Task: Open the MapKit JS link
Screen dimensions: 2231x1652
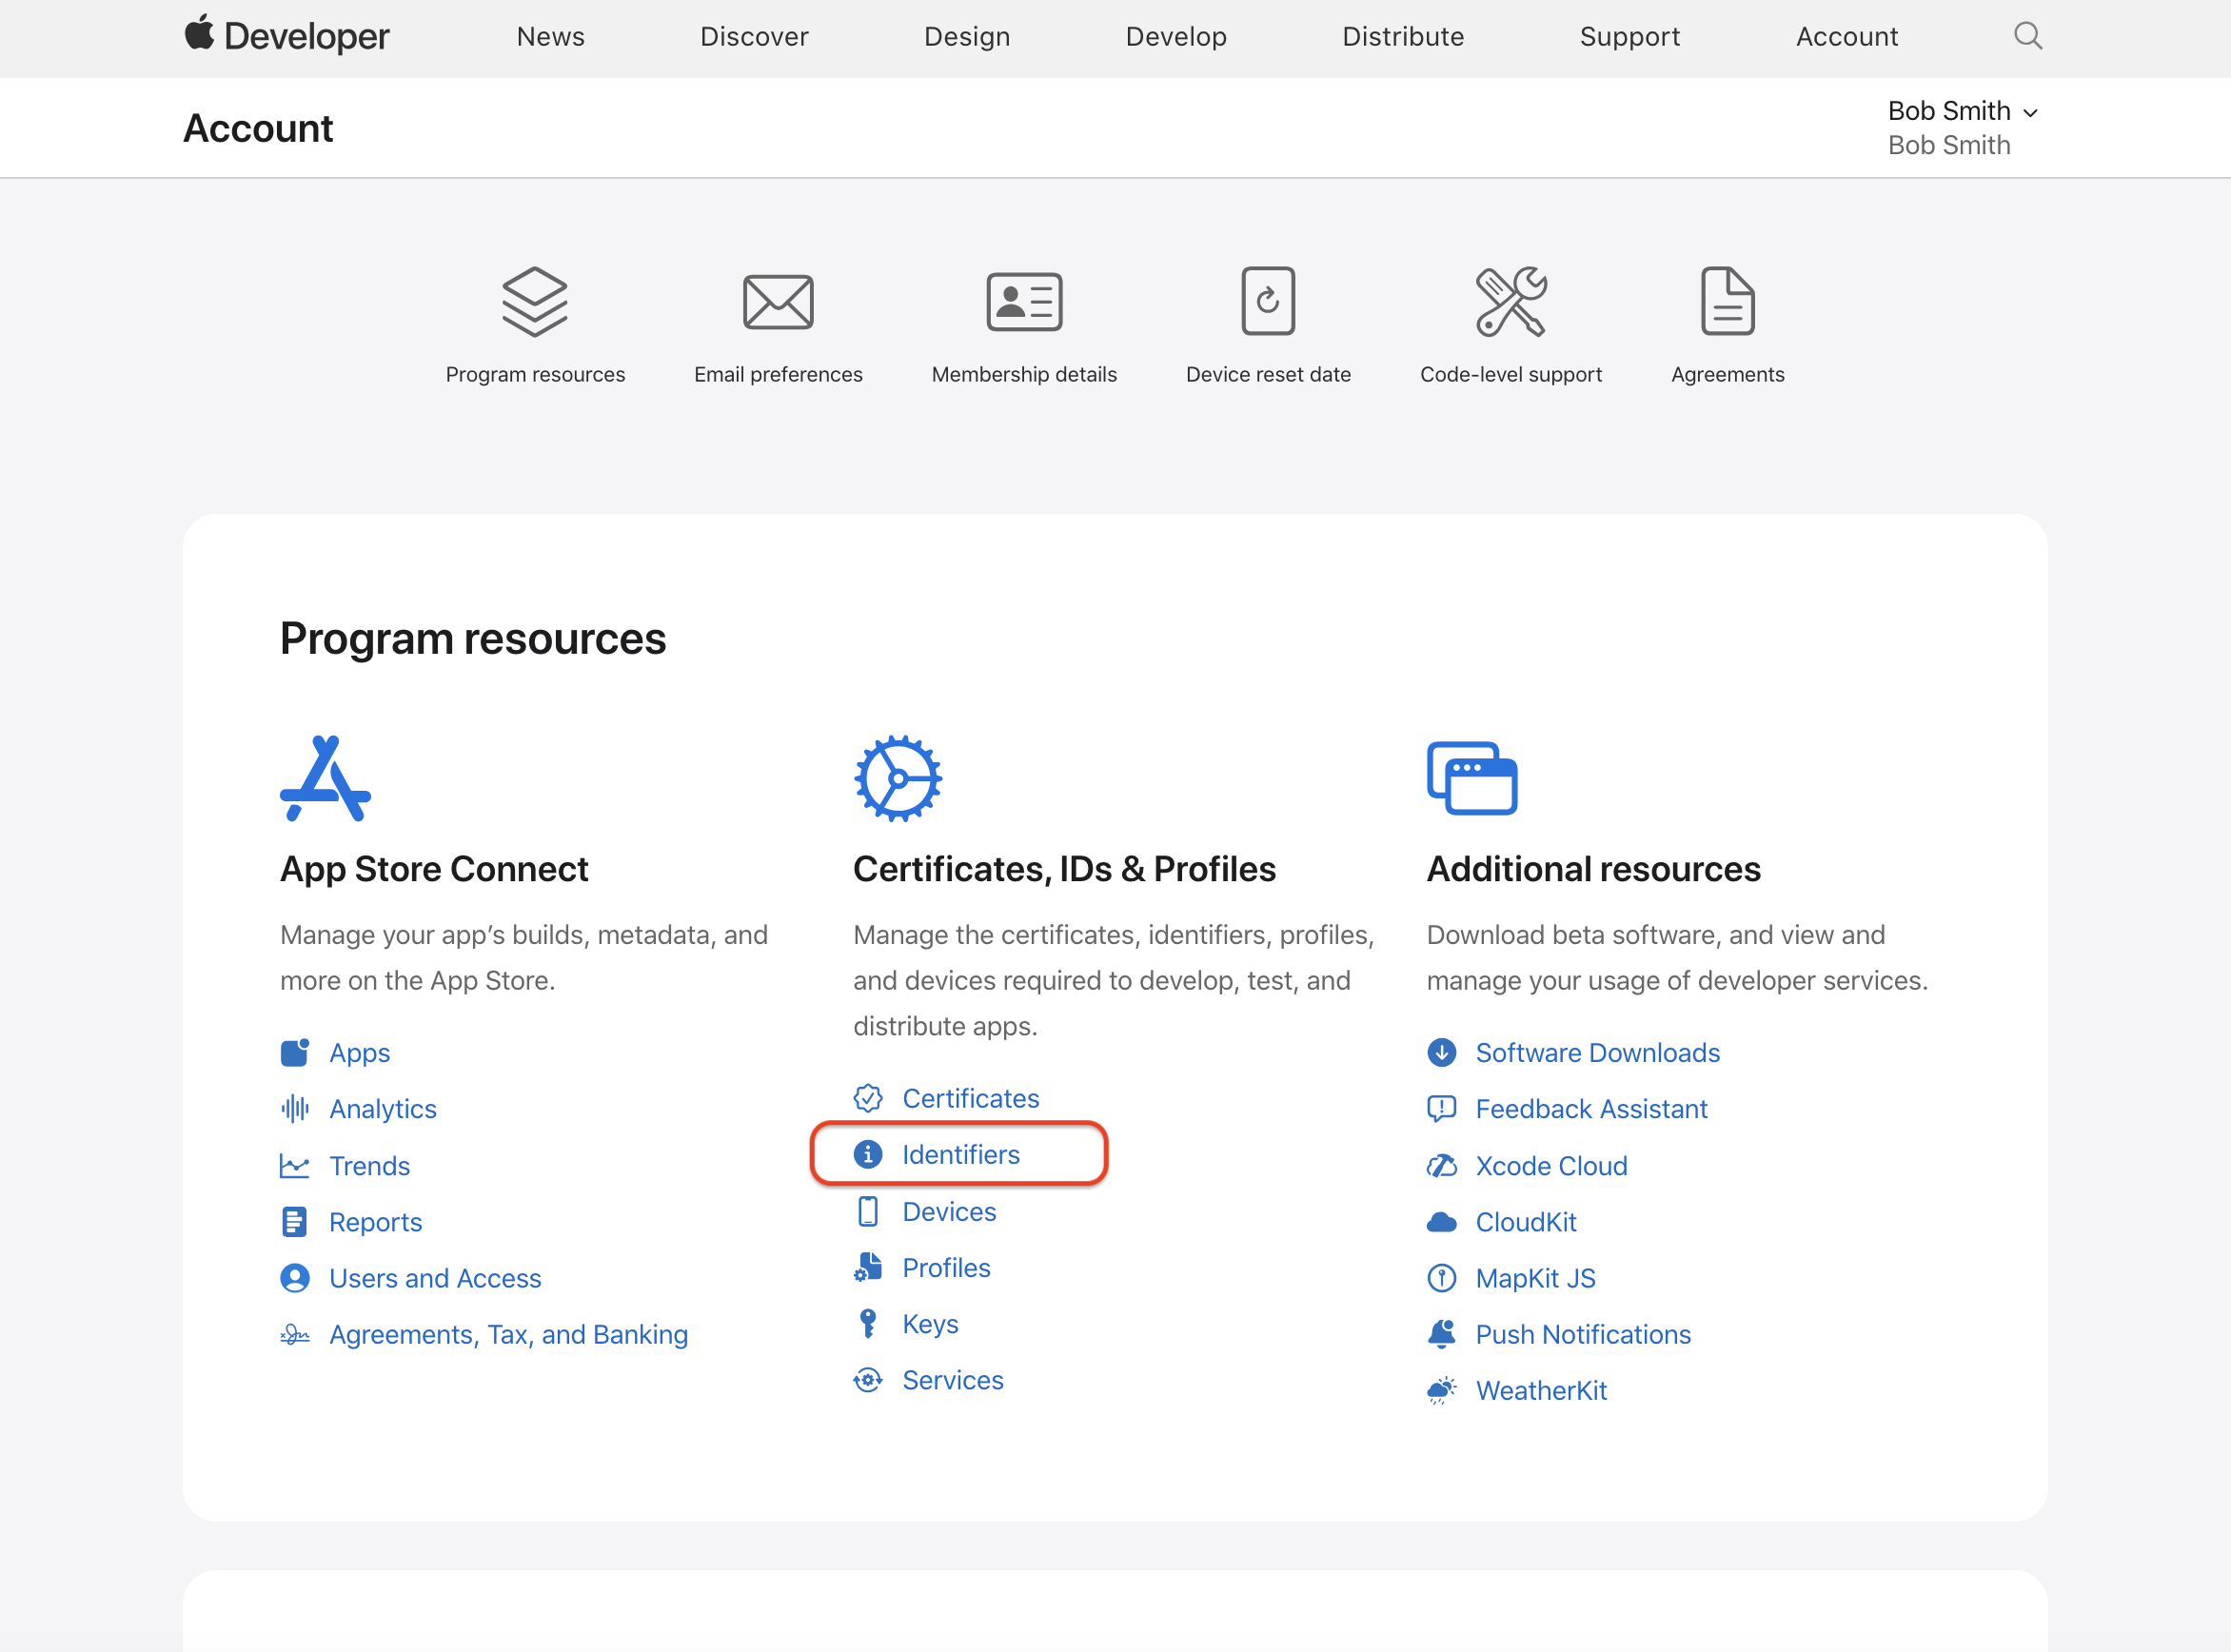Action: pos(1536,1278)
